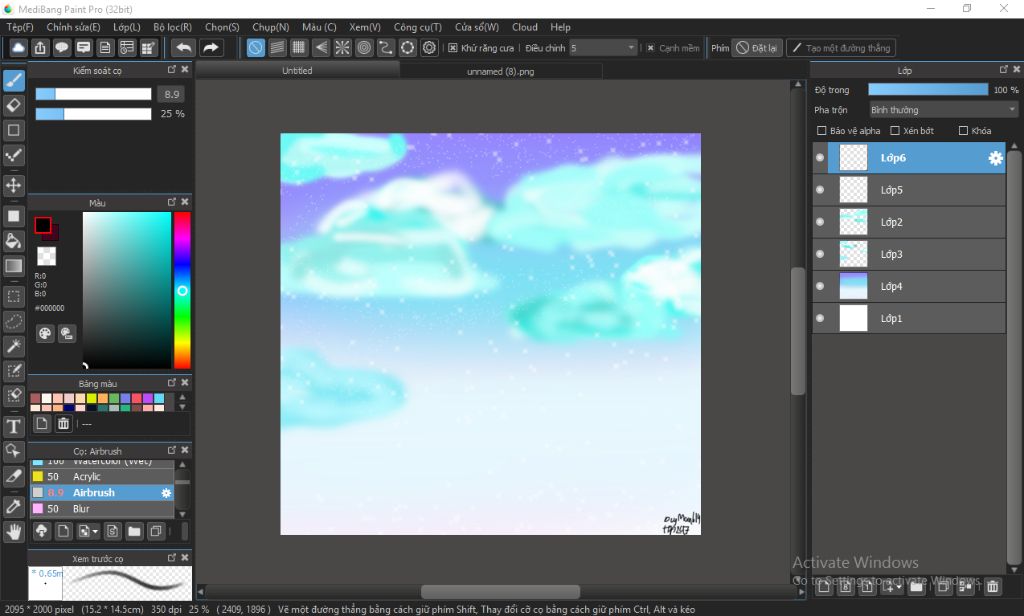Image resolution: width=1024 pixels, height=616 pixels.
Task: Hide the Lớp1 layer
Action: click(820, 318)
